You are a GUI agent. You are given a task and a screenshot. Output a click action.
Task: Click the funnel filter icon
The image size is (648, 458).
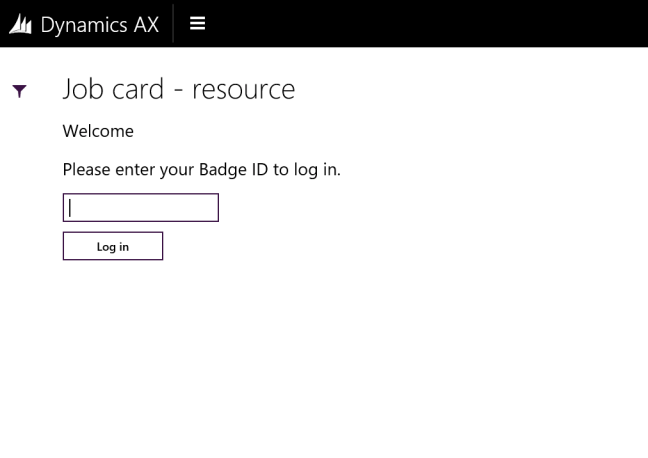click(x=19, y=91)
